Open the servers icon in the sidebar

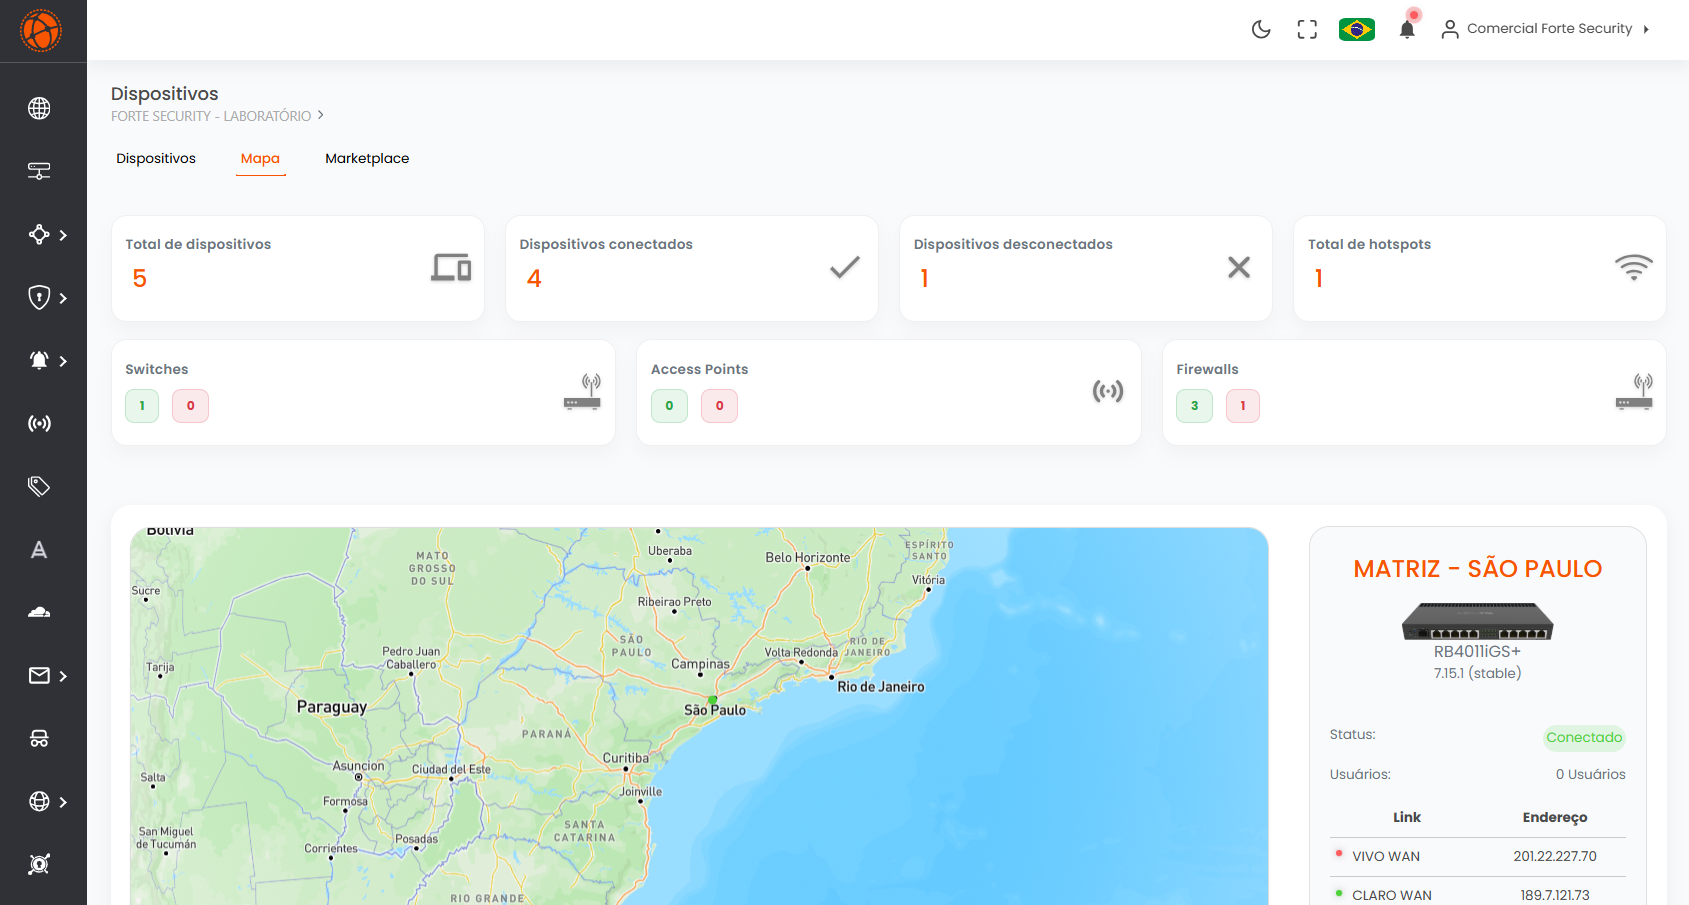point(39,171)
